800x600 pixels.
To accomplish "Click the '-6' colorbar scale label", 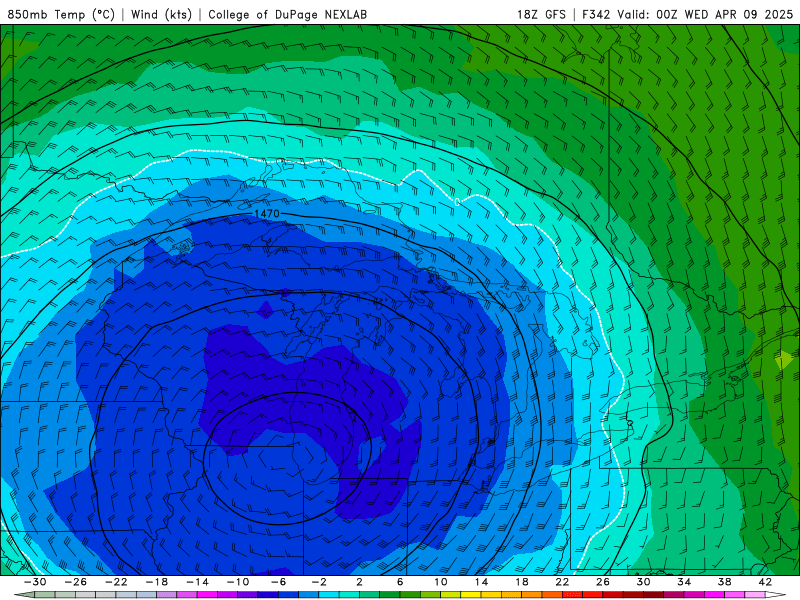I will click(279, 582).
